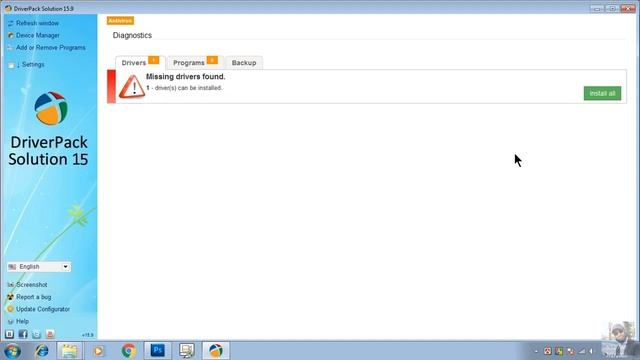Switch to Photoshop in the taskbar
Image resolution: width=640 pixels, height=360 pixels.
click(158, 351)
